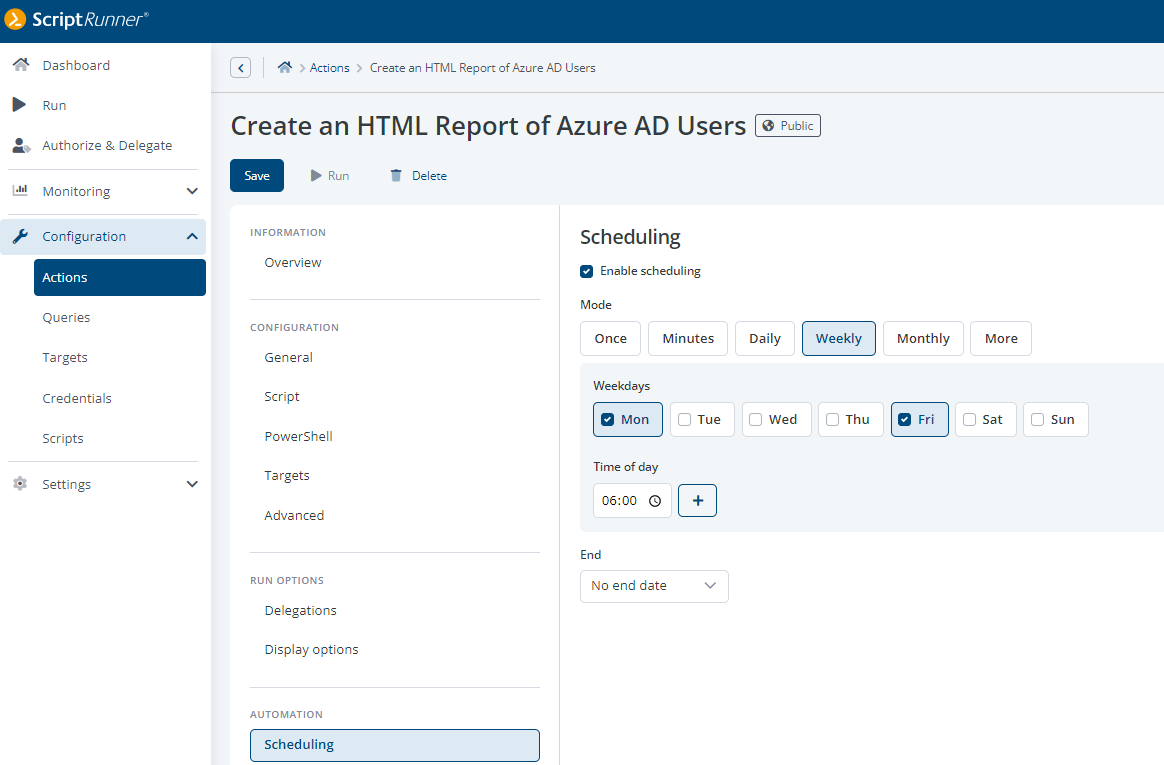Open the Scheduling automation section
Image resolution: width=1164 pixels, height=765 pixels.
(395, 745)
